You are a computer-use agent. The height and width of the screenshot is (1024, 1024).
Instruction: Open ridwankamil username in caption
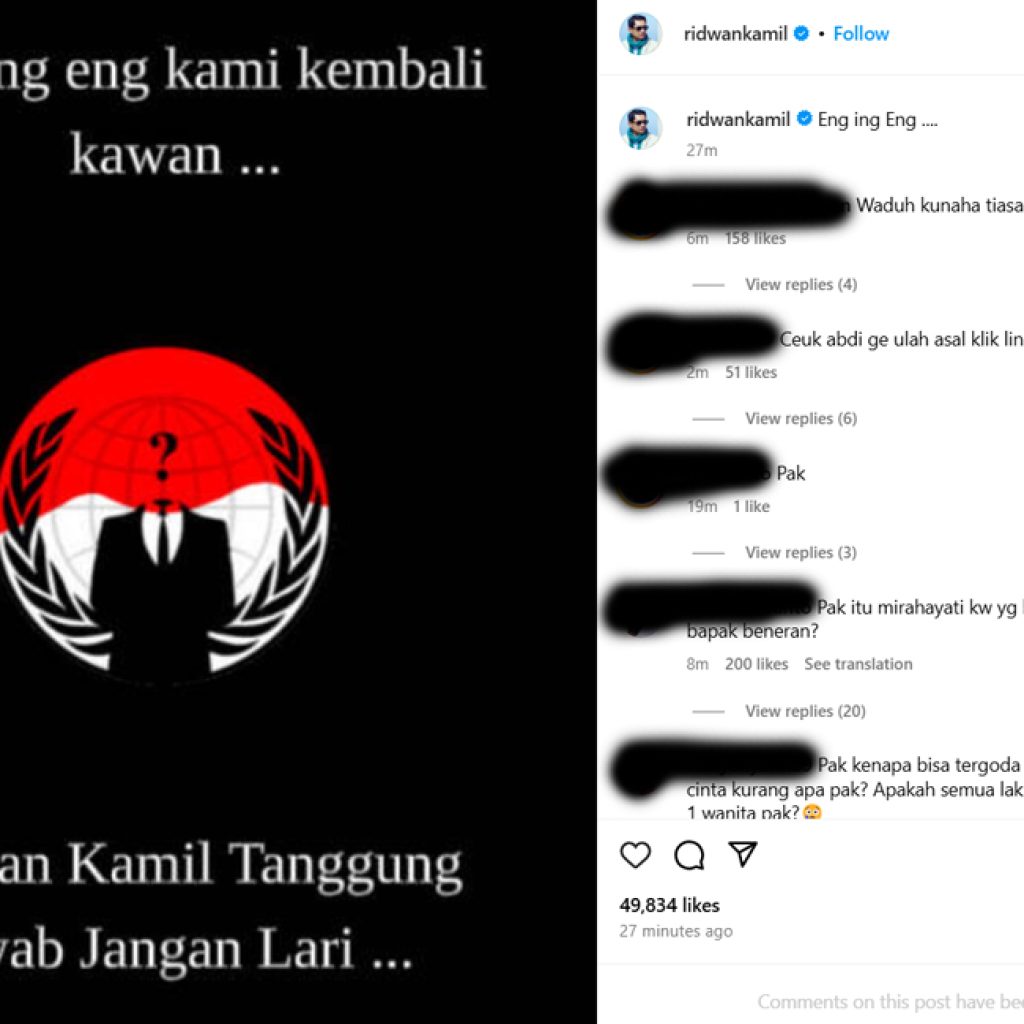(738, 119)
